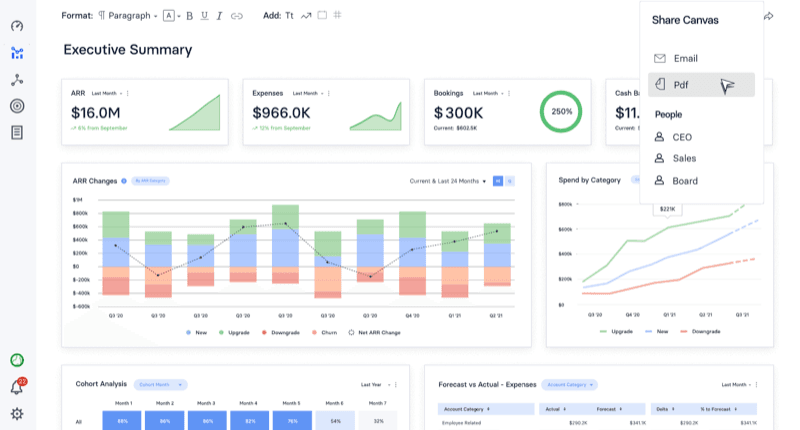Click the share arrow icon at top right

pyautogui.click(x=768, y=16)
